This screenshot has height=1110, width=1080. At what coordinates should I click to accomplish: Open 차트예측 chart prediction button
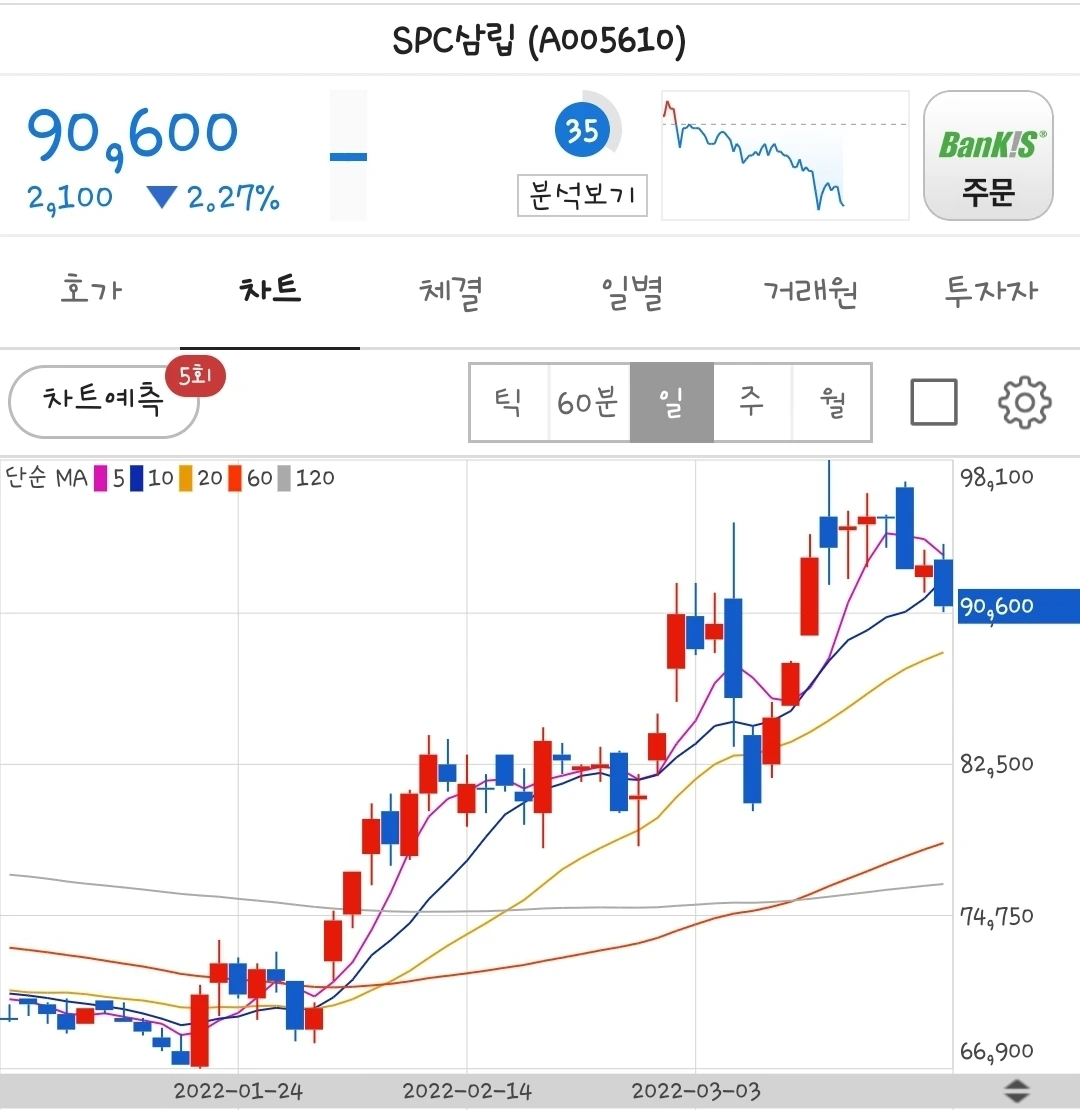click(103, 401)
